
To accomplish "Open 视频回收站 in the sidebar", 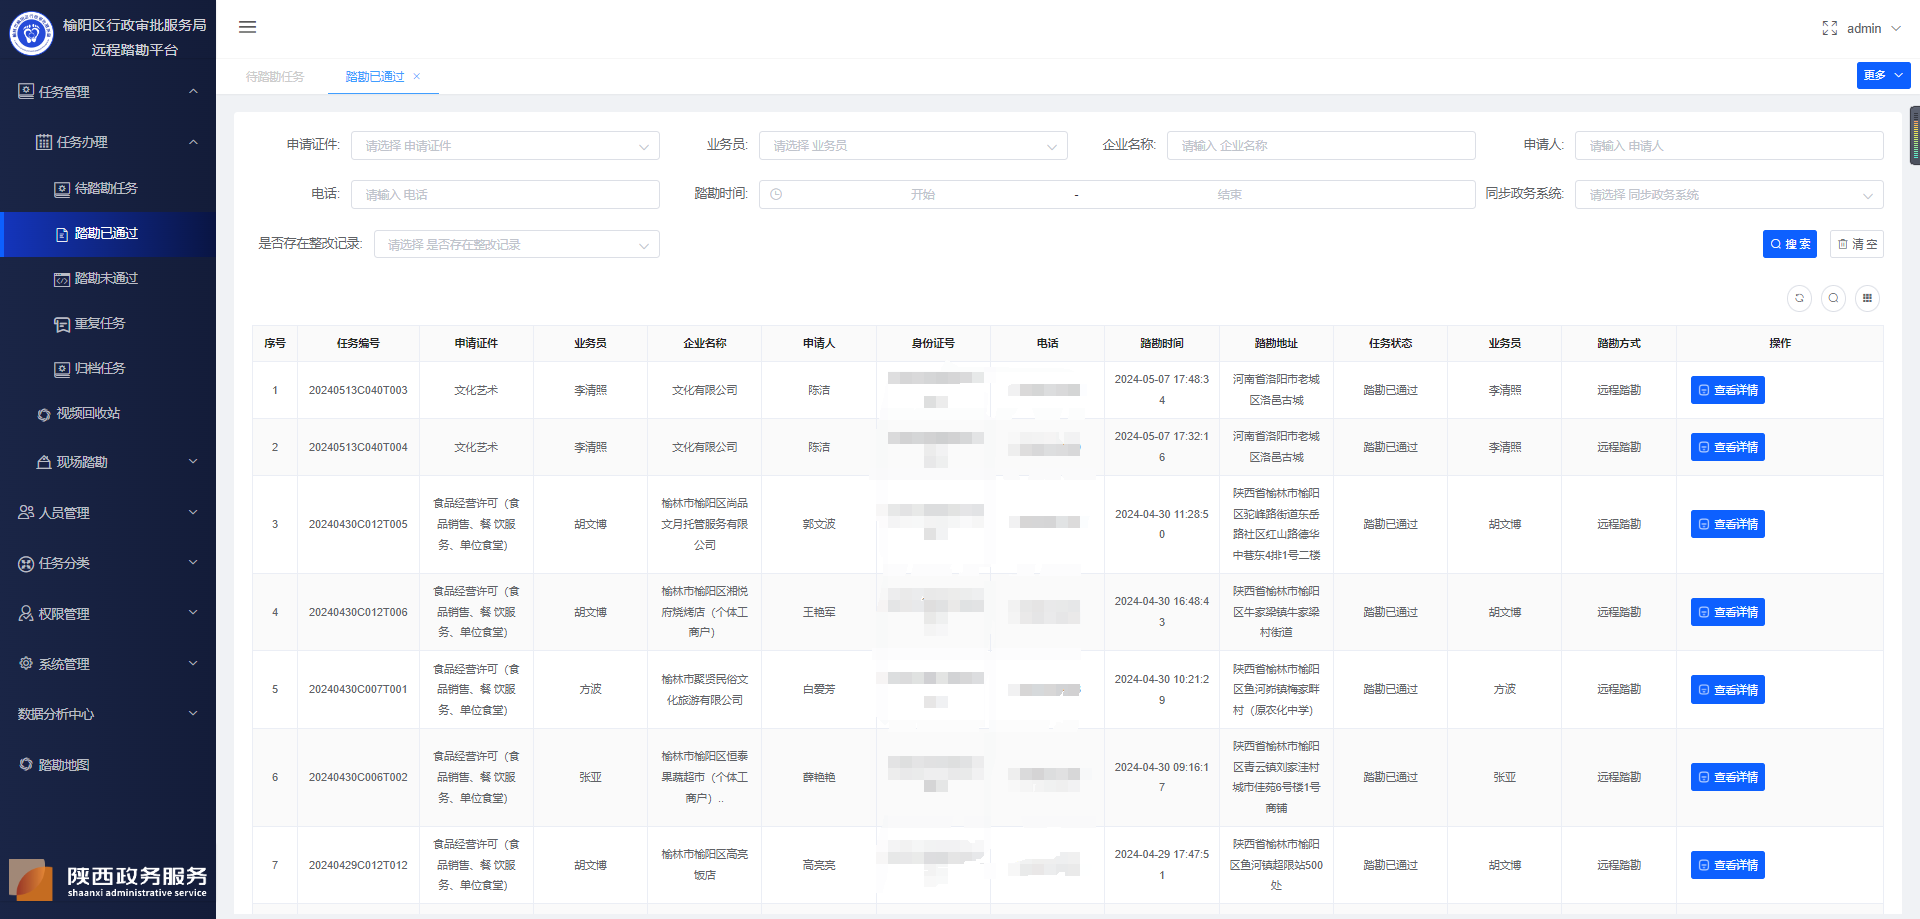I will click(x=108, y=414).
